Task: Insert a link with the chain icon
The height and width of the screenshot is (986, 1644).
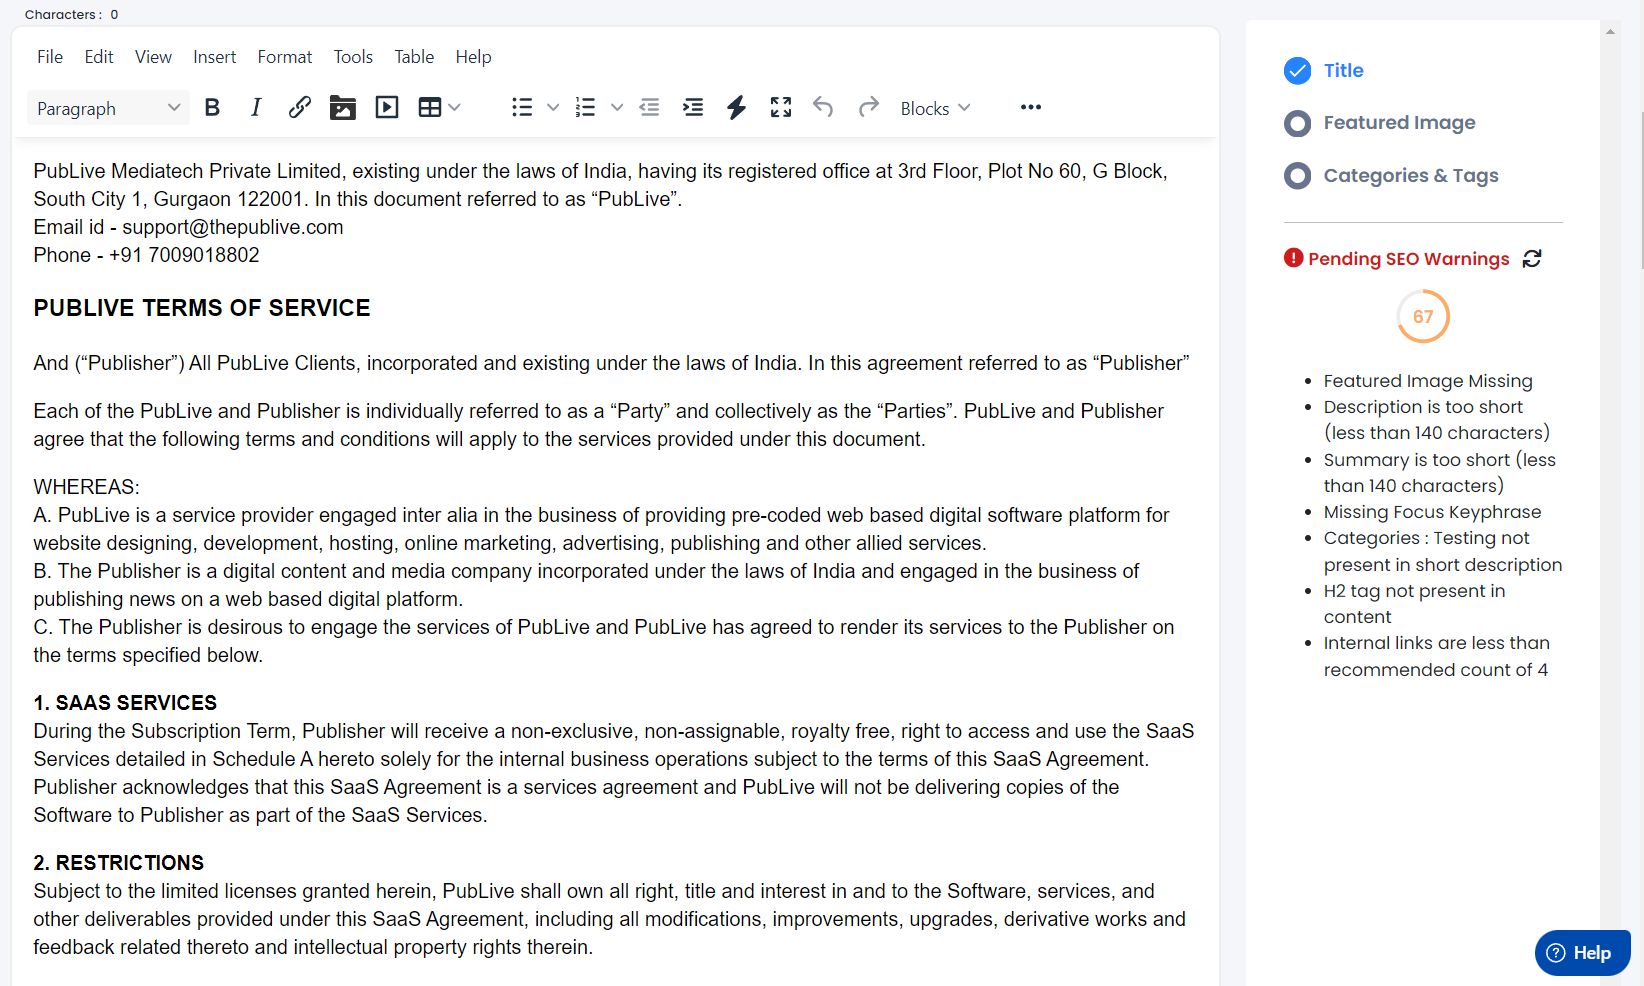Action: (299, 108)
